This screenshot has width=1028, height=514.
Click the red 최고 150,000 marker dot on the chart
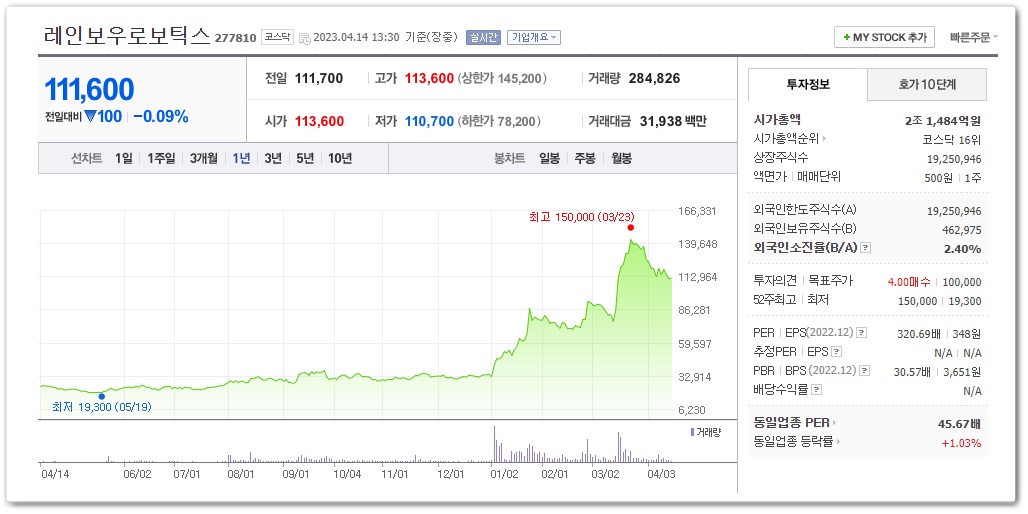(x=630, y=227)
